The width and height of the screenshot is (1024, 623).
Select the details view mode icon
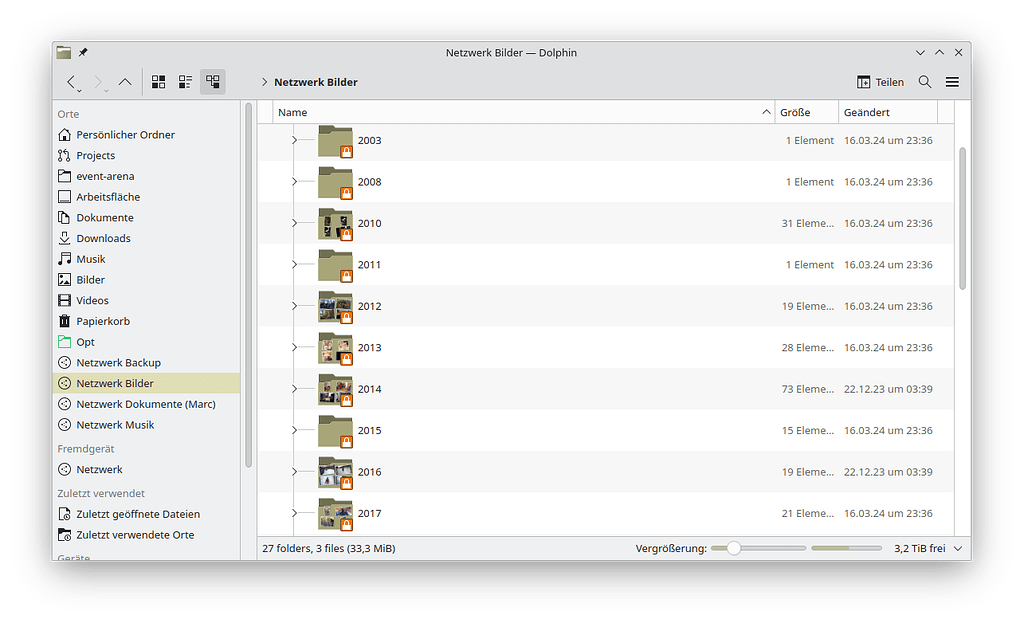[212, 81]
